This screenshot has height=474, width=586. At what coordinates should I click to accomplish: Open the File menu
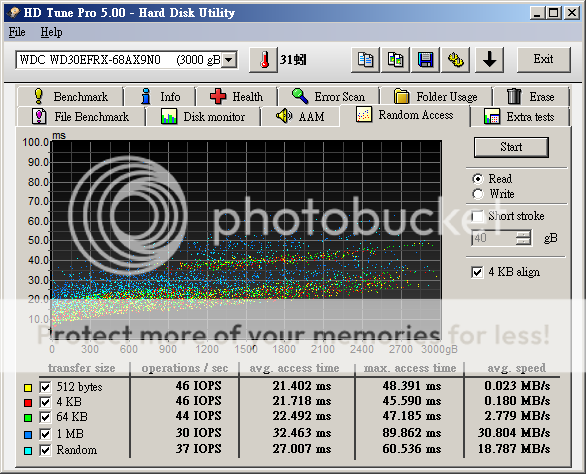pyautogui.click(x=17, y=32)
